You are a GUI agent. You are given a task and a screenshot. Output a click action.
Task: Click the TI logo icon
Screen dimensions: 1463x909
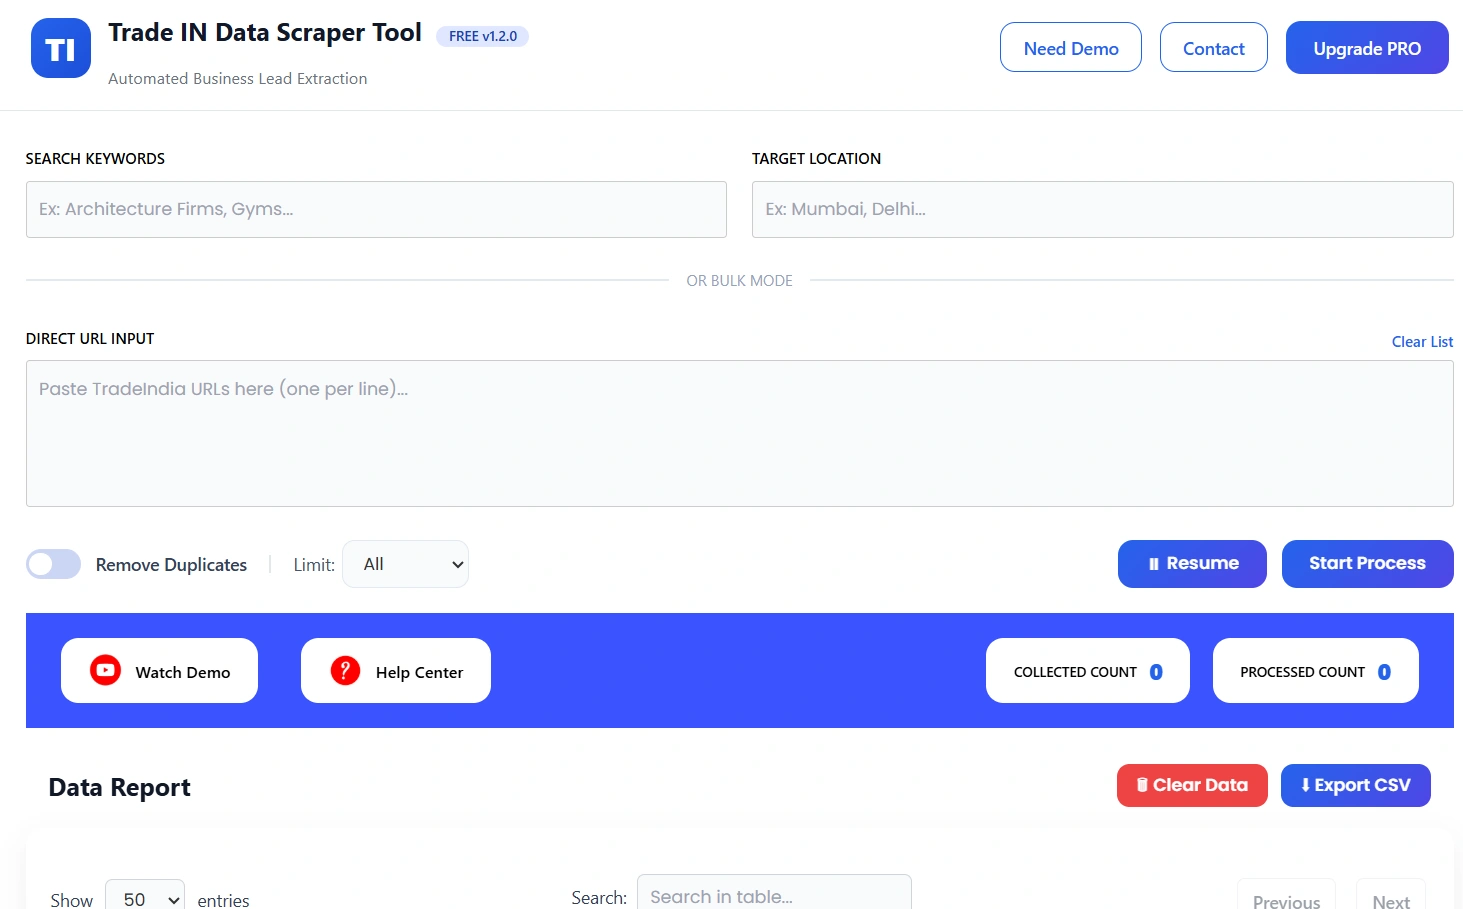click(x=60, y=47)
